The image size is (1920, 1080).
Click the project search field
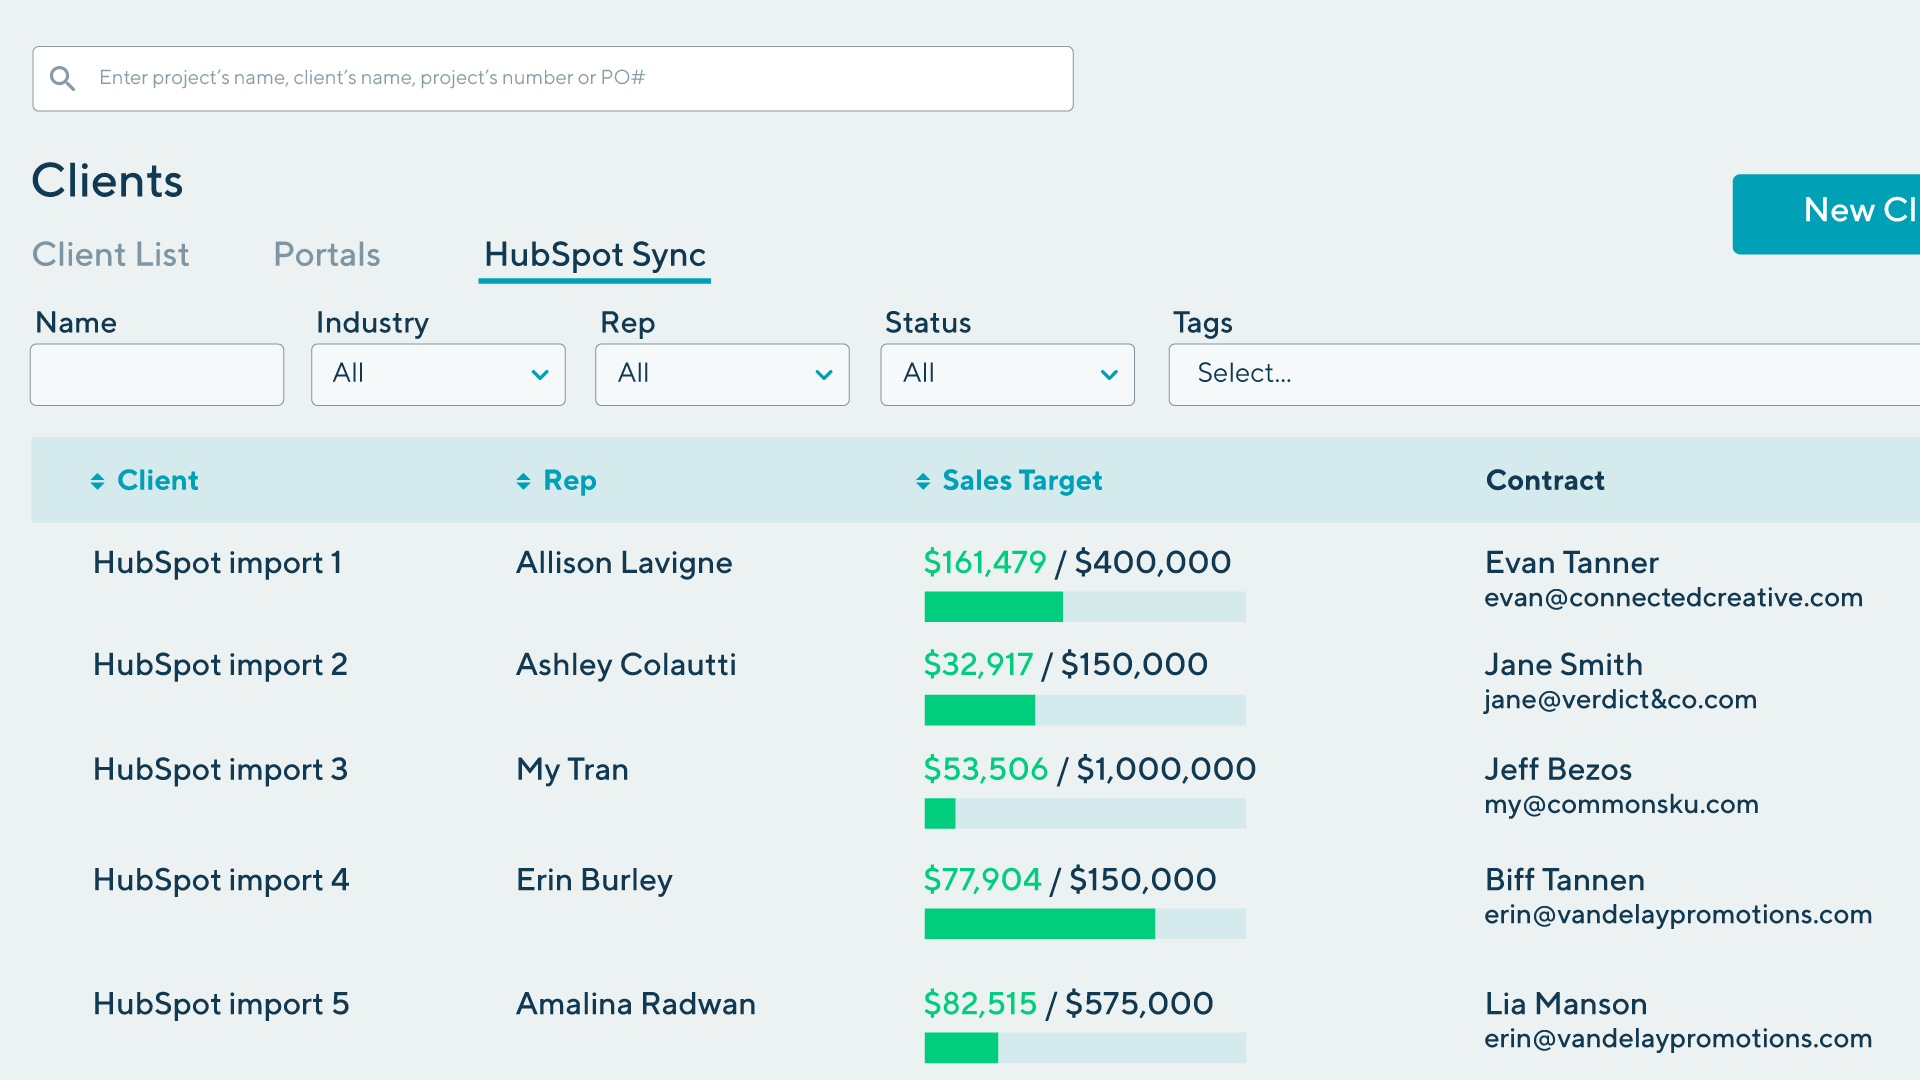pyautogui.click(x=570, y=78)
